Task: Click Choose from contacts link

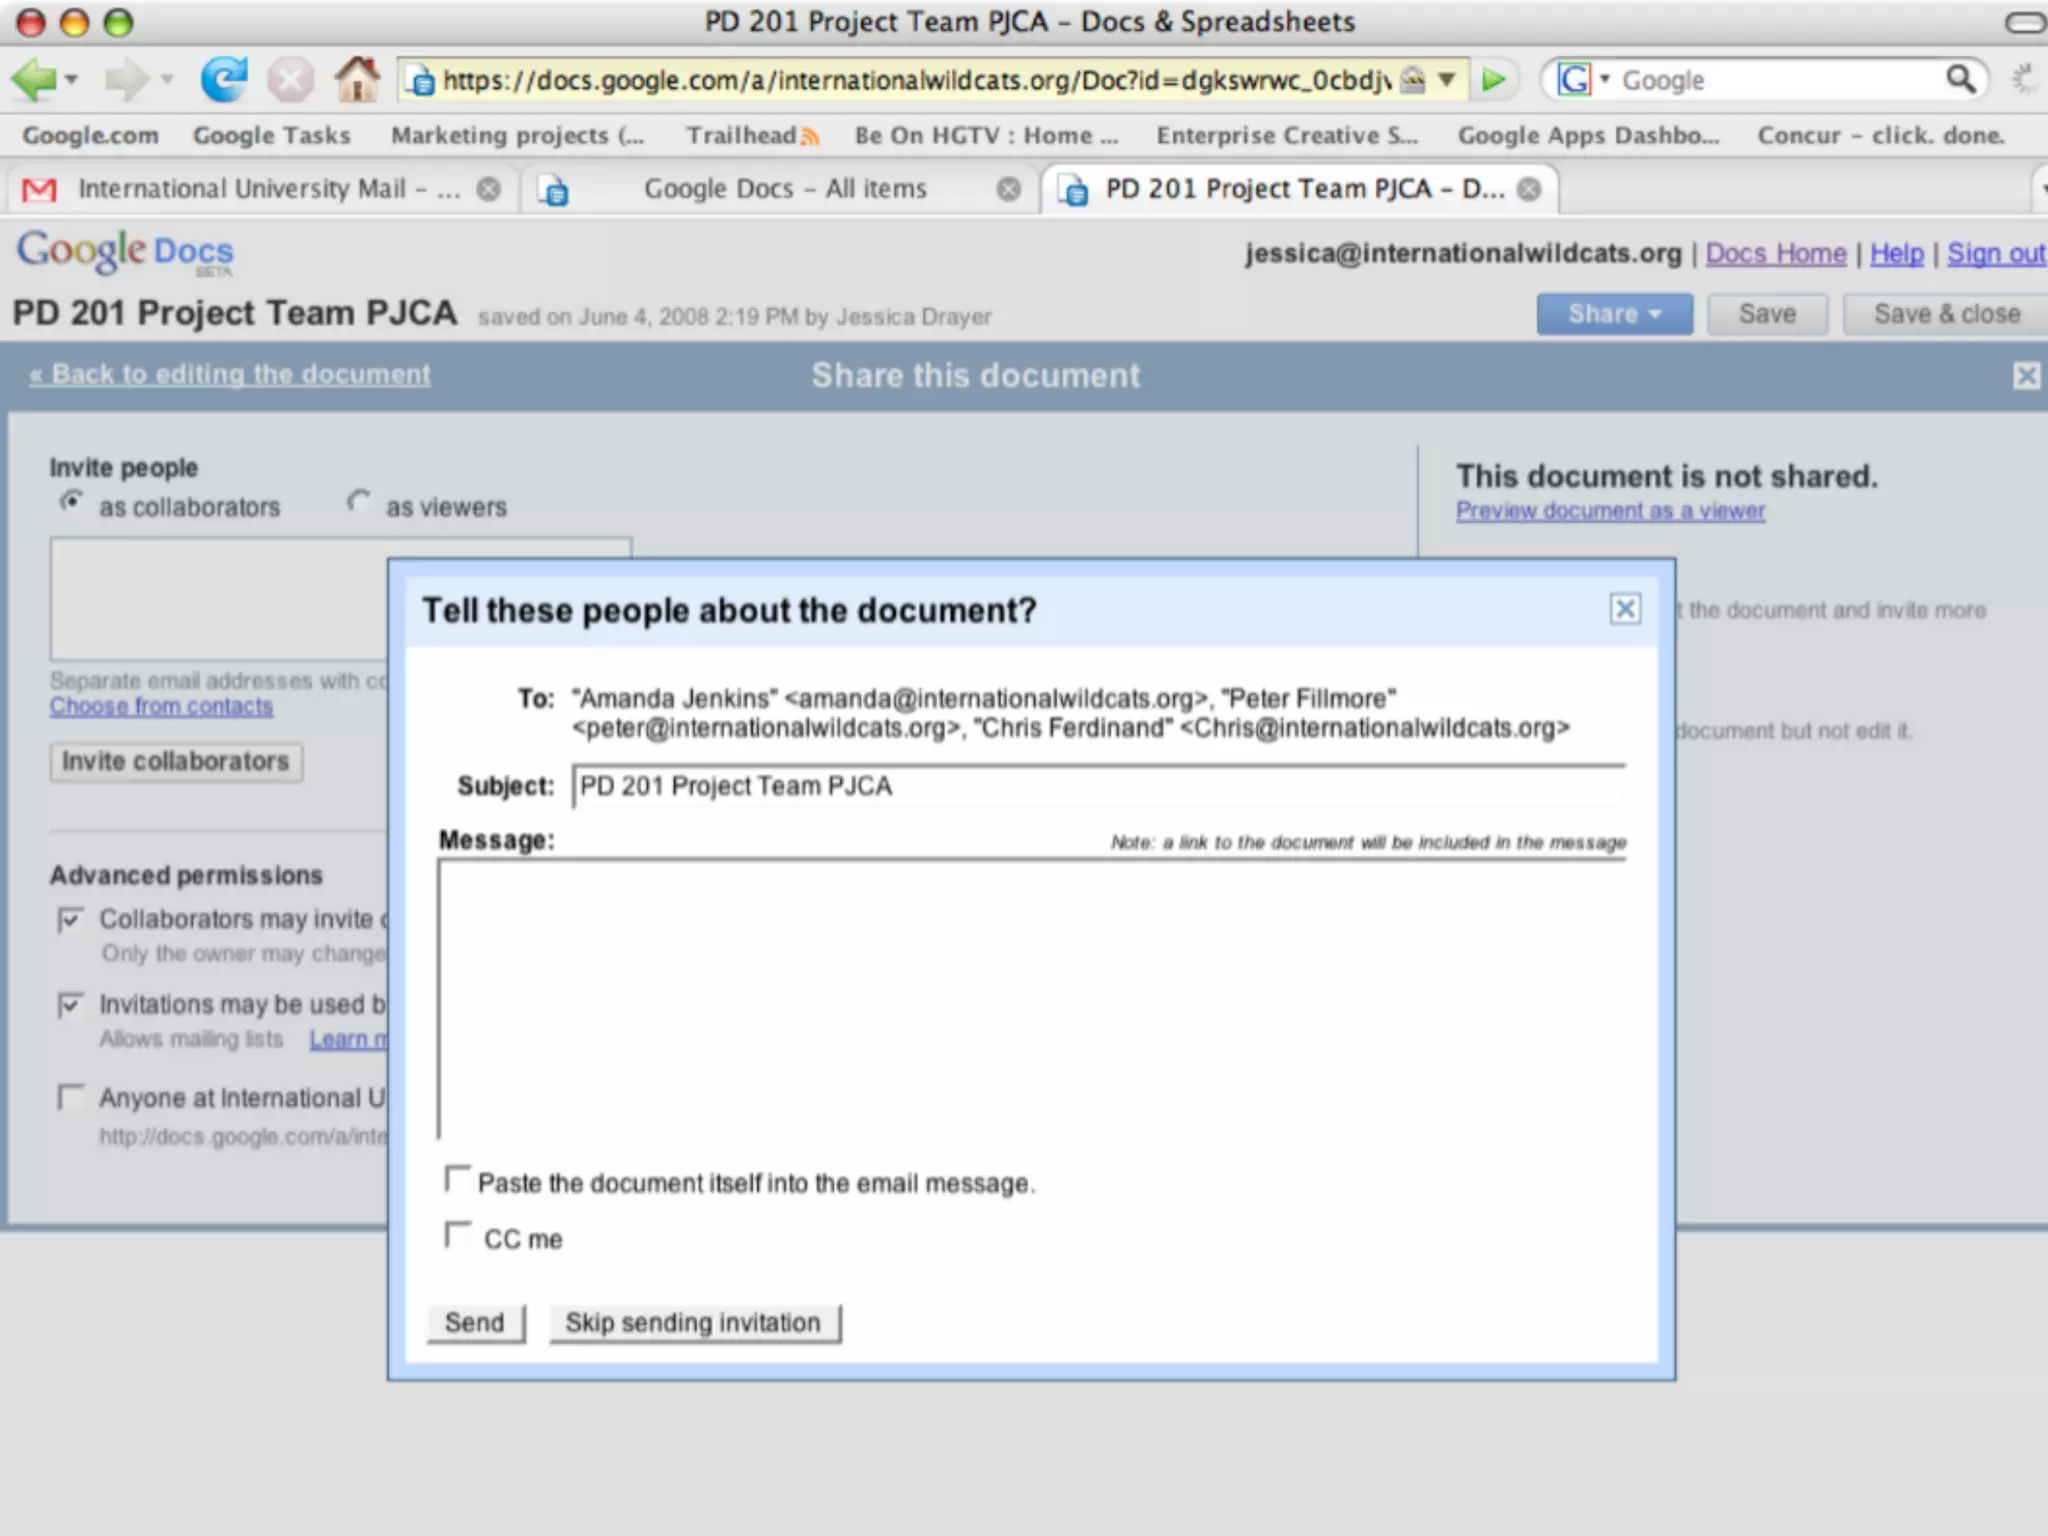Action: [x=161, y=706]
